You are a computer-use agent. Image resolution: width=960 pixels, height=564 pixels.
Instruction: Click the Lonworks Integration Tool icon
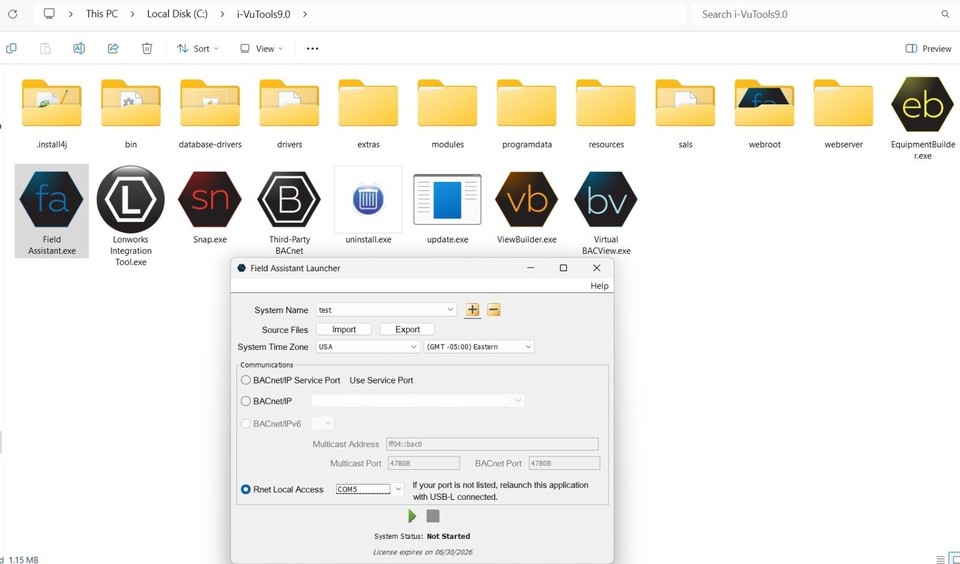coord(130,200)
